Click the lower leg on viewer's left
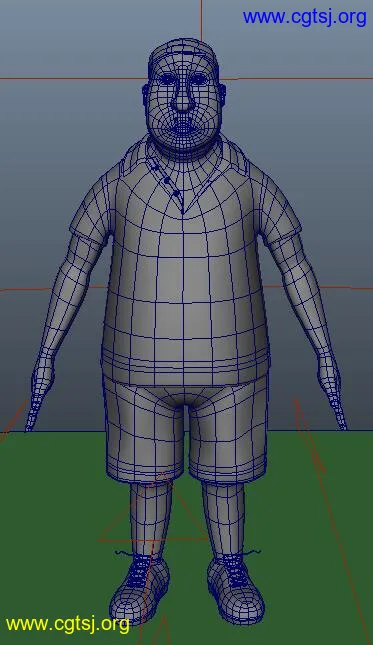This screenshot has width=373, height=645. (149, 518)
